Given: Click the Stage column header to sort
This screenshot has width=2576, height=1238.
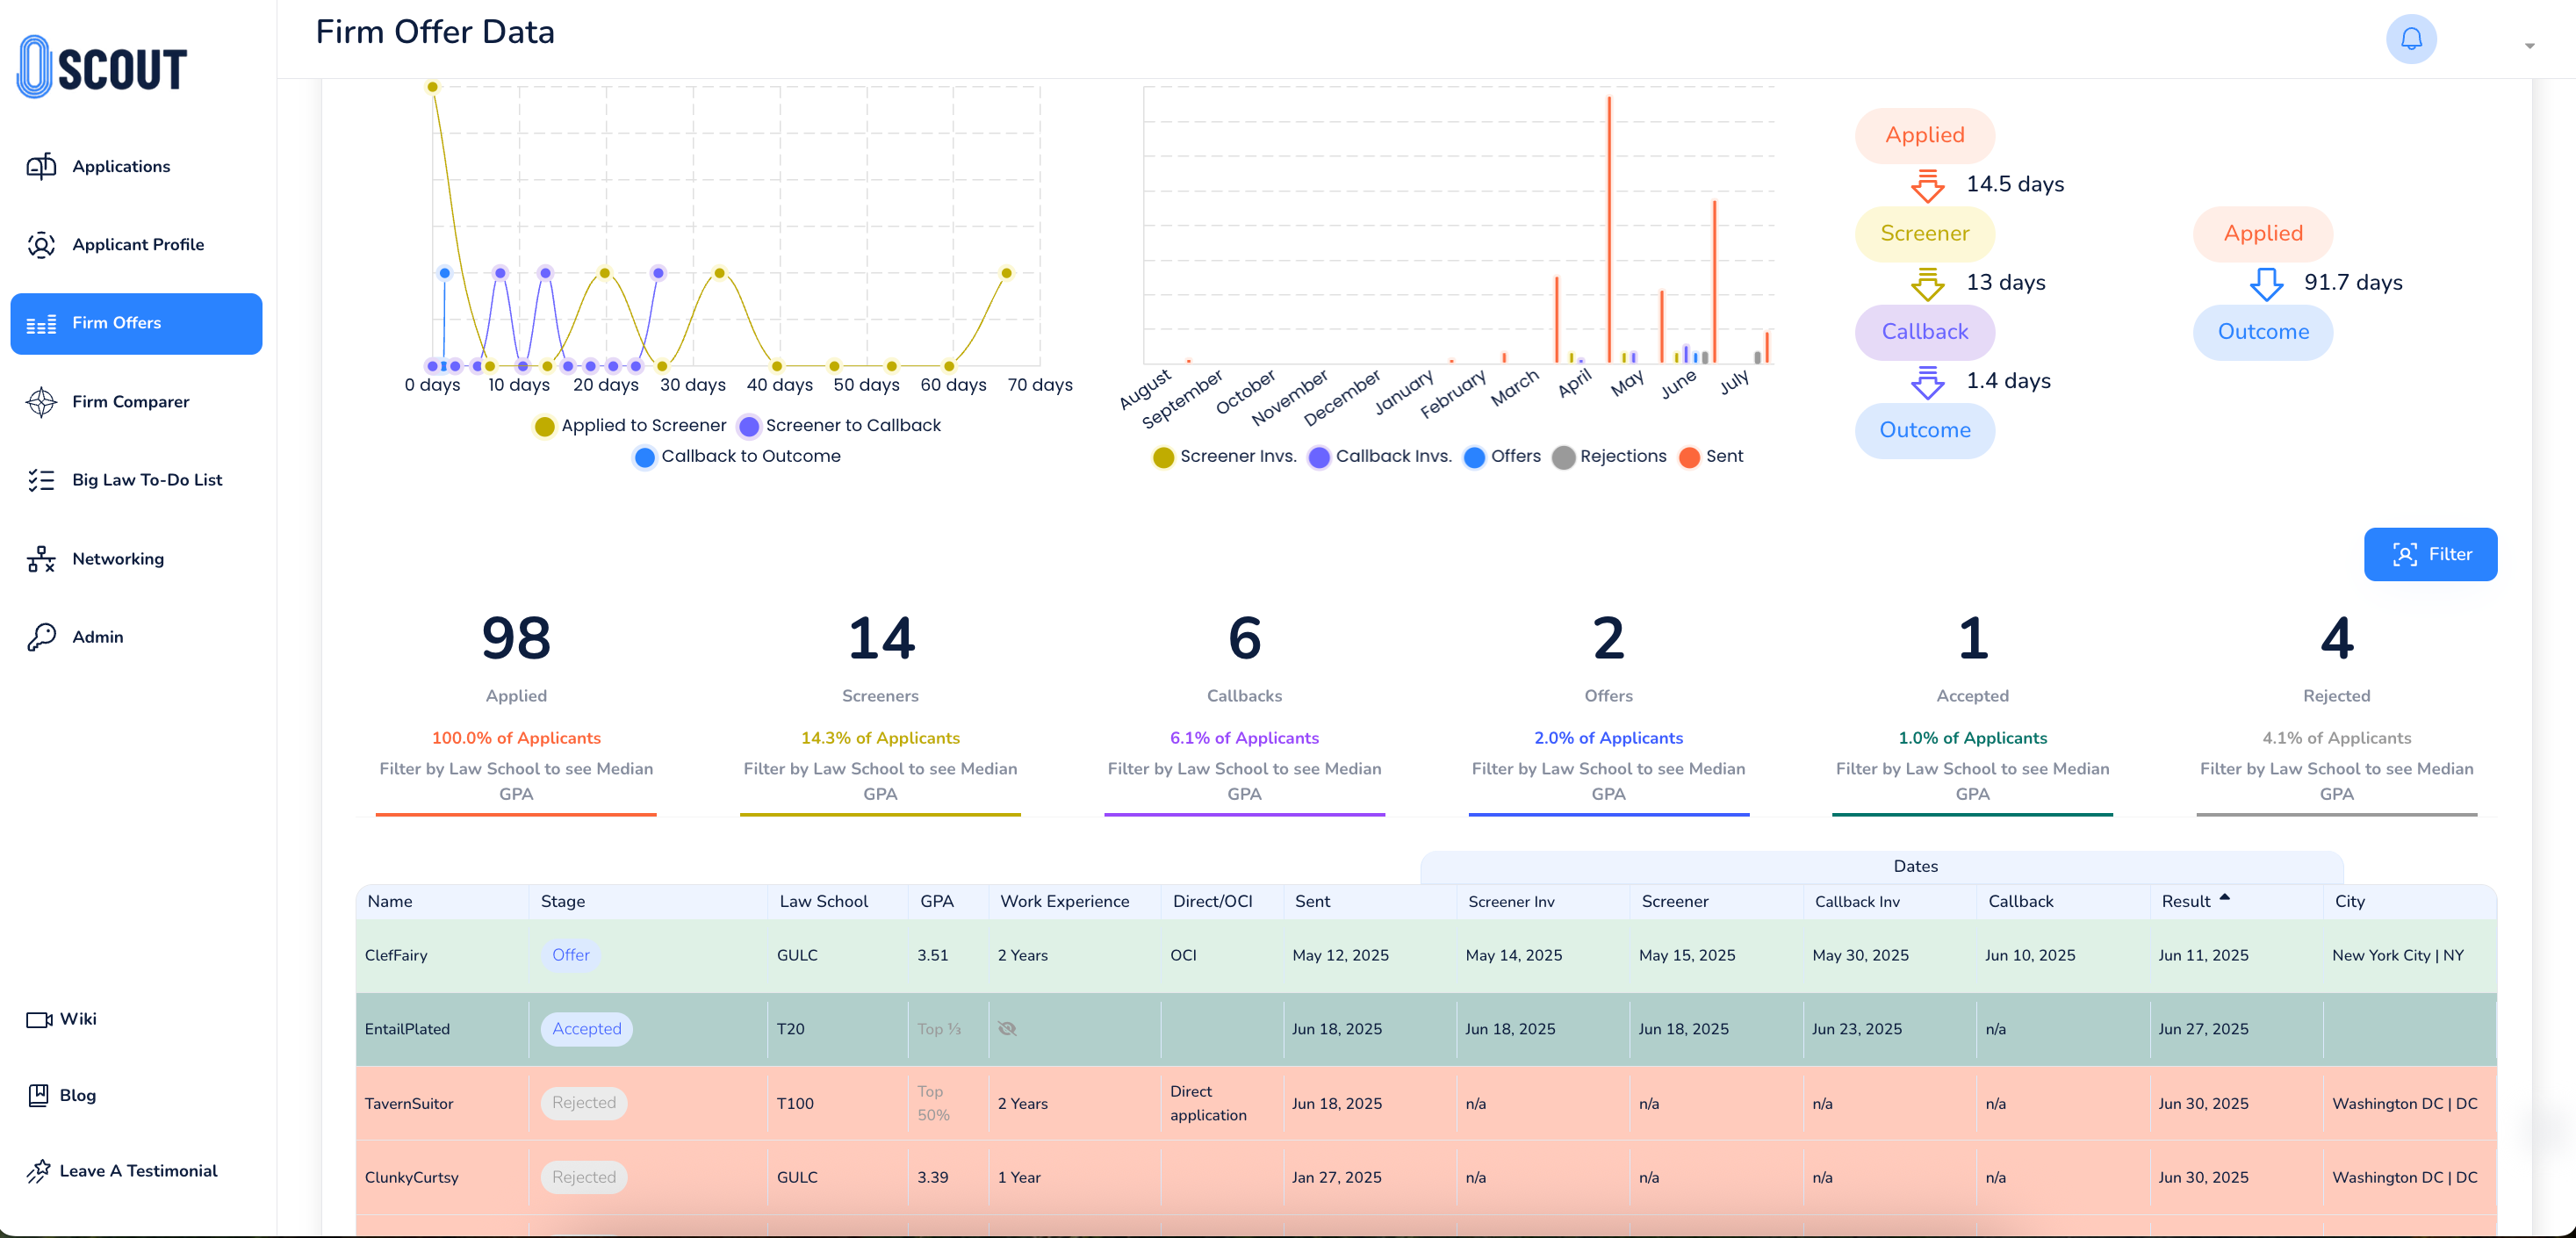Looking at the screenshot, I should tap(563, 901).
